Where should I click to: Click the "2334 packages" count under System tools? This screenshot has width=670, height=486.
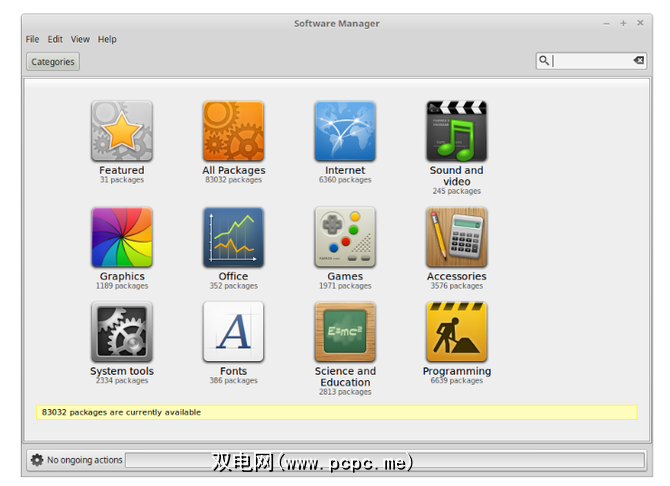click(122, 380)
